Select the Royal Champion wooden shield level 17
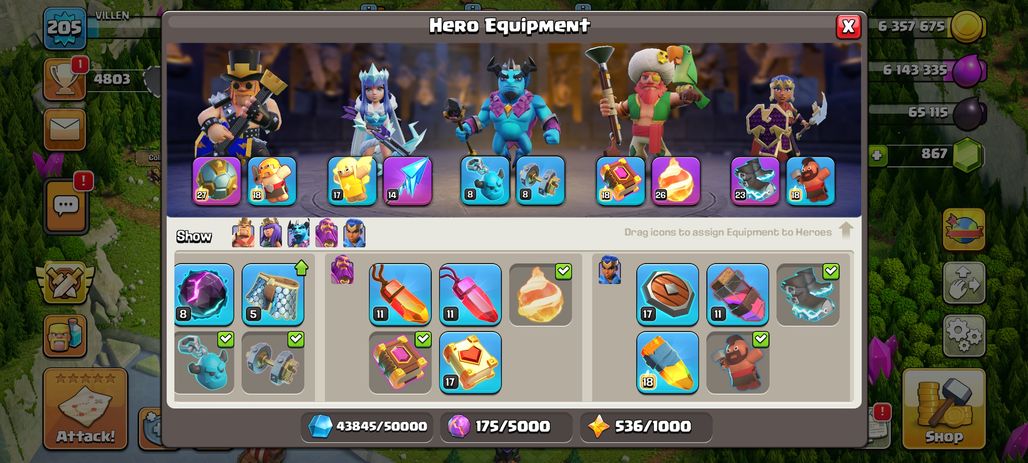Image resolution: width=1028 pixels, height=463 pixels. (667, 294)
